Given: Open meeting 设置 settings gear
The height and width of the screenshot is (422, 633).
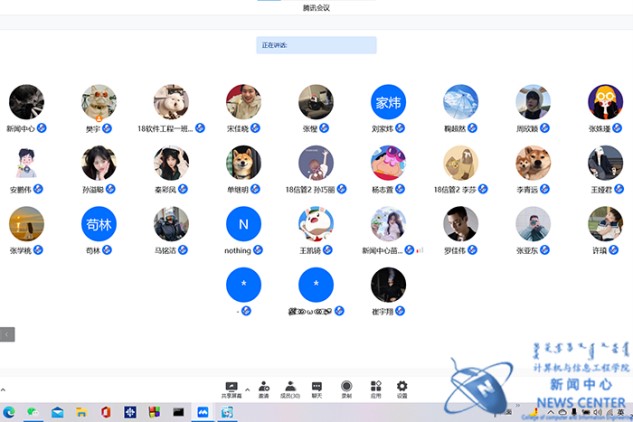Looking at the screenshot, I should pyautogui.click(x=402, y=386).
